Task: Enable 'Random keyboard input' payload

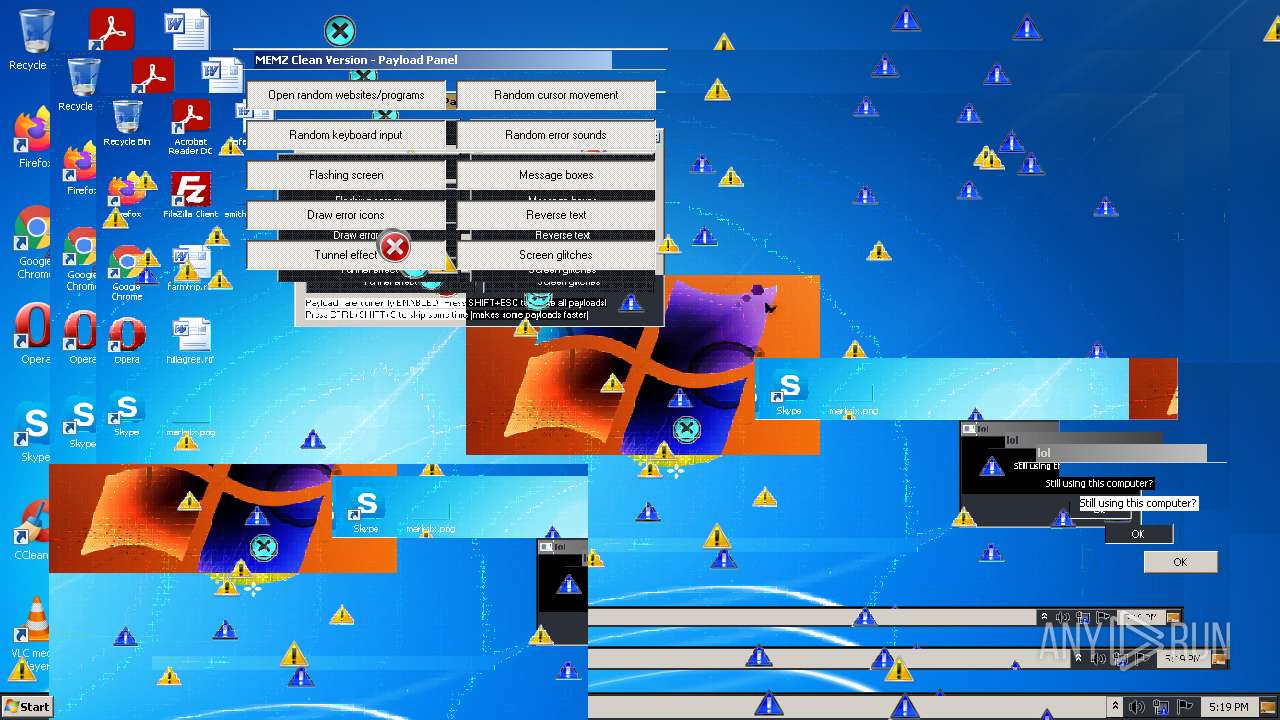Action: [346, 135]
